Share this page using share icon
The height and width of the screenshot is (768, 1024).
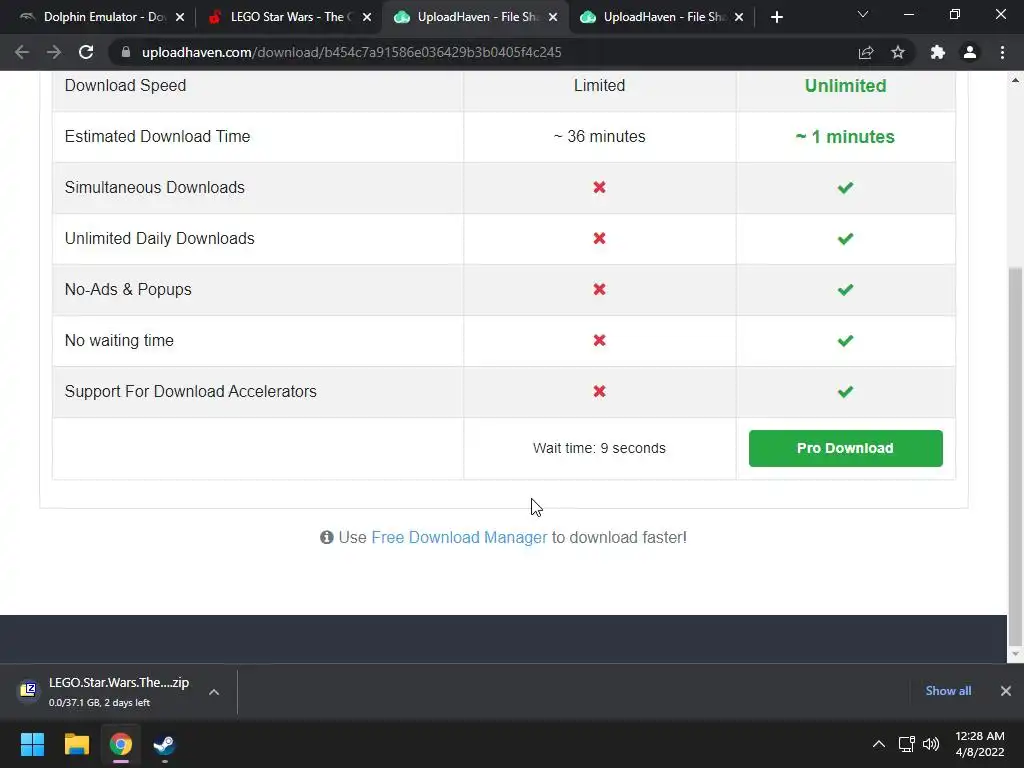(866, 52)
